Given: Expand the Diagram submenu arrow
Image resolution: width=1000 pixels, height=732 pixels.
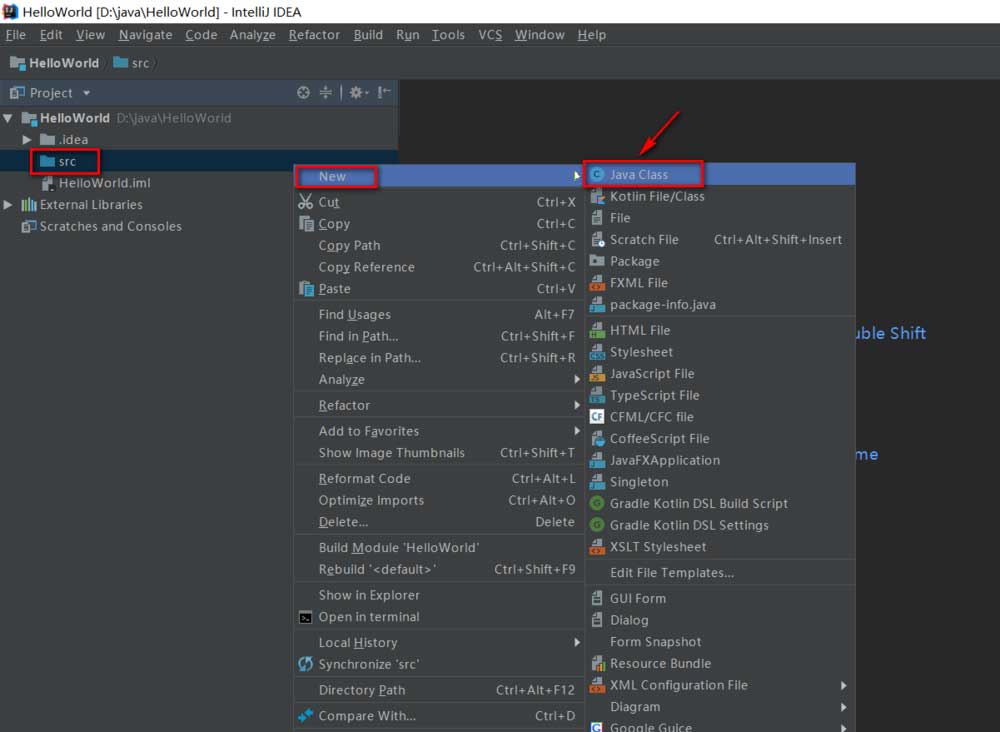Looking at the screenshot, I should (x=844, y=707).
